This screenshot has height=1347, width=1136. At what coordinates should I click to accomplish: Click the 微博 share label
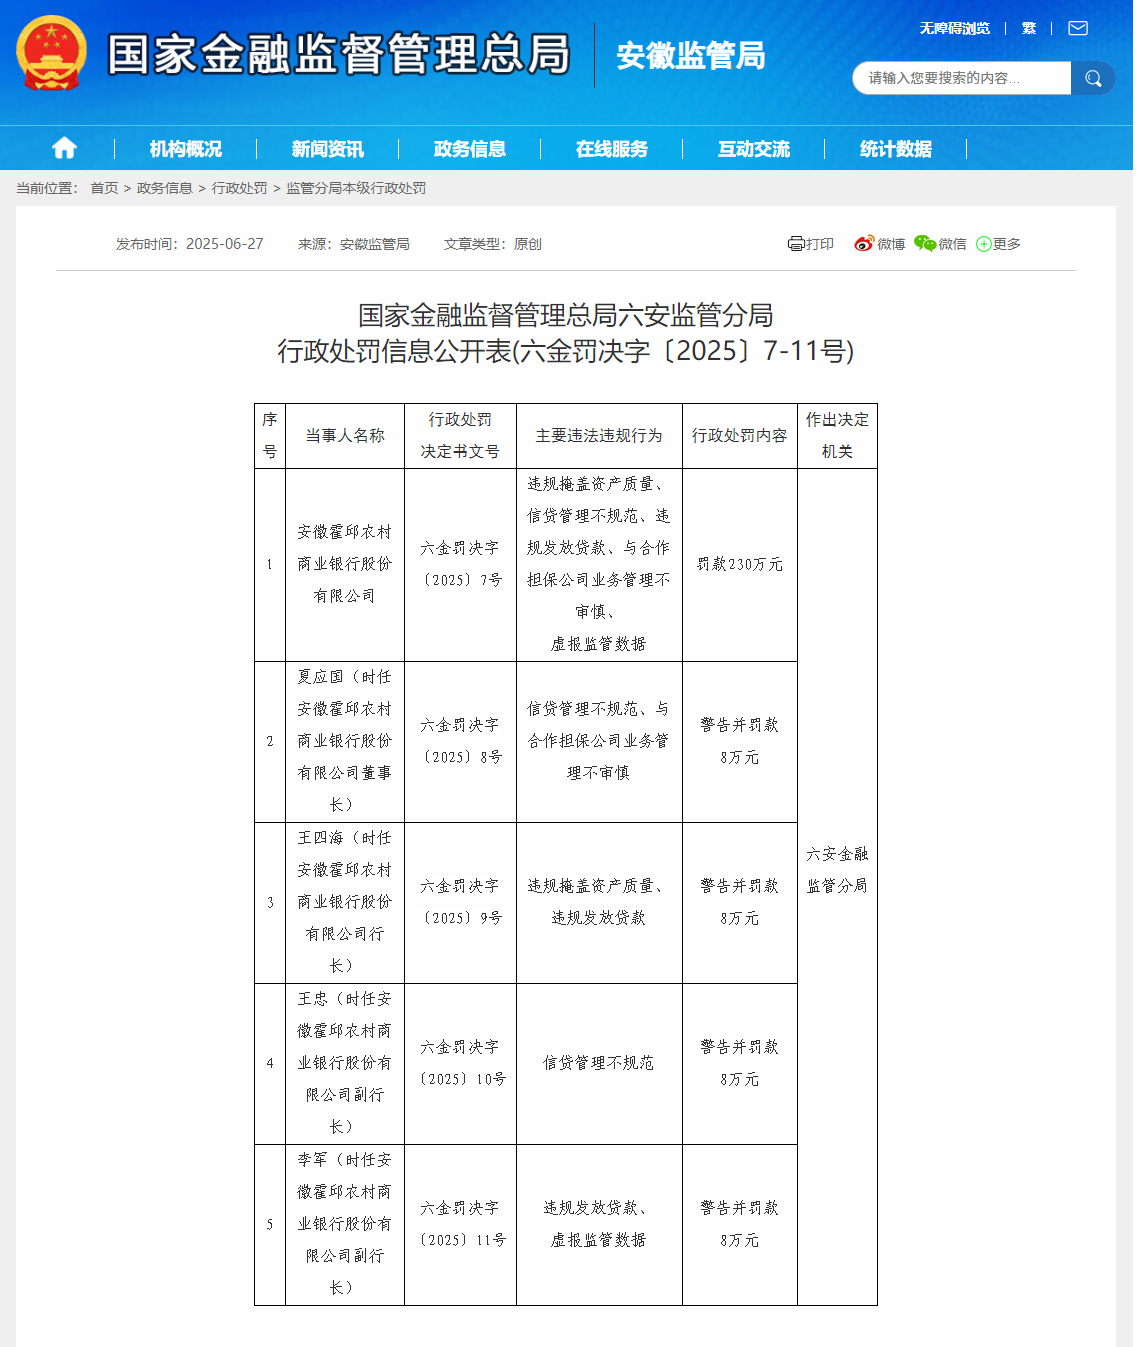pyautogui.click(x=891, y=244)
